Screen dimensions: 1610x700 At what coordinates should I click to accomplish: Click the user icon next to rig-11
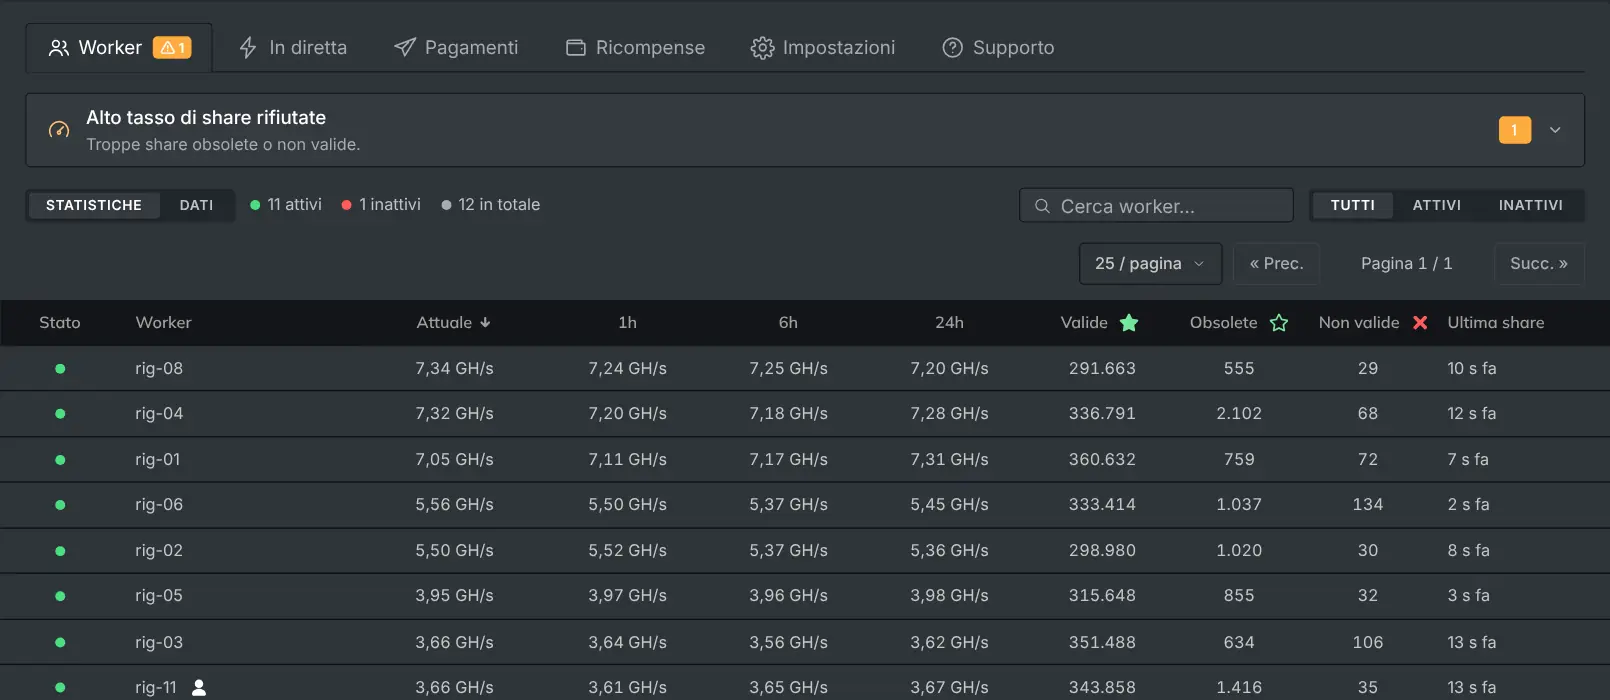pos(199,688)
